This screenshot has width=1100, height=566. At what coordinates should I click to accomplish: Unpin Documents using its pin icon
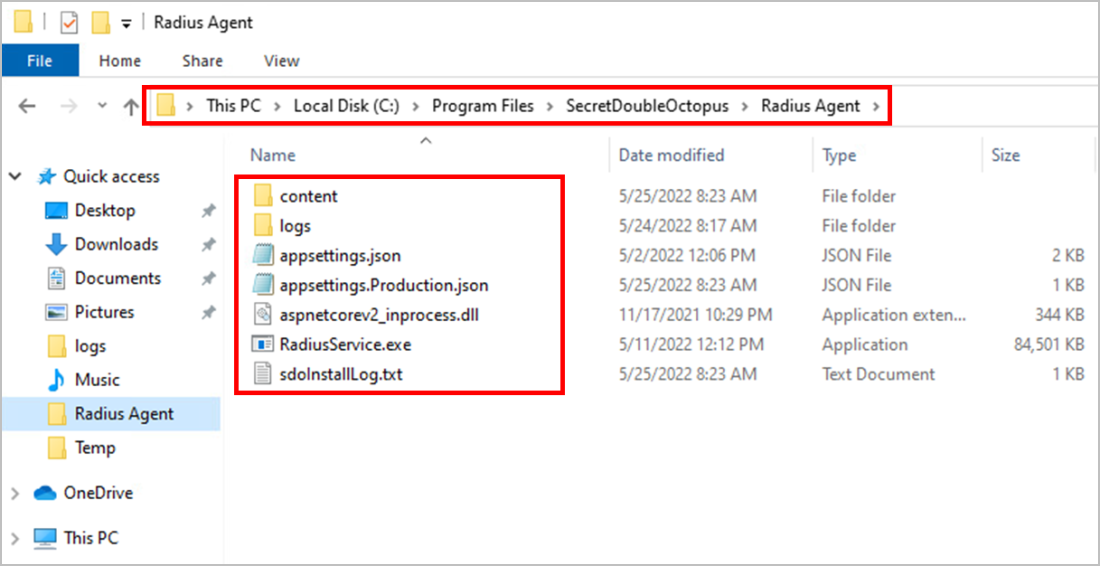click(x=208, y=278)
